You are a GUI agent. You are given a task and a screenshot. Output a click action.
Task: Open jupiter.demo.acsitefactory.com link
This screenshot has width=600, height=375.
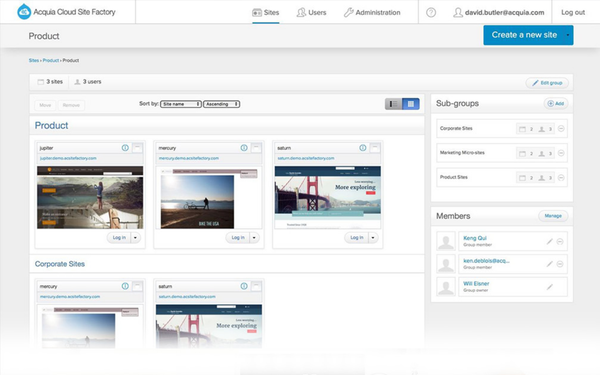(68, 158)
